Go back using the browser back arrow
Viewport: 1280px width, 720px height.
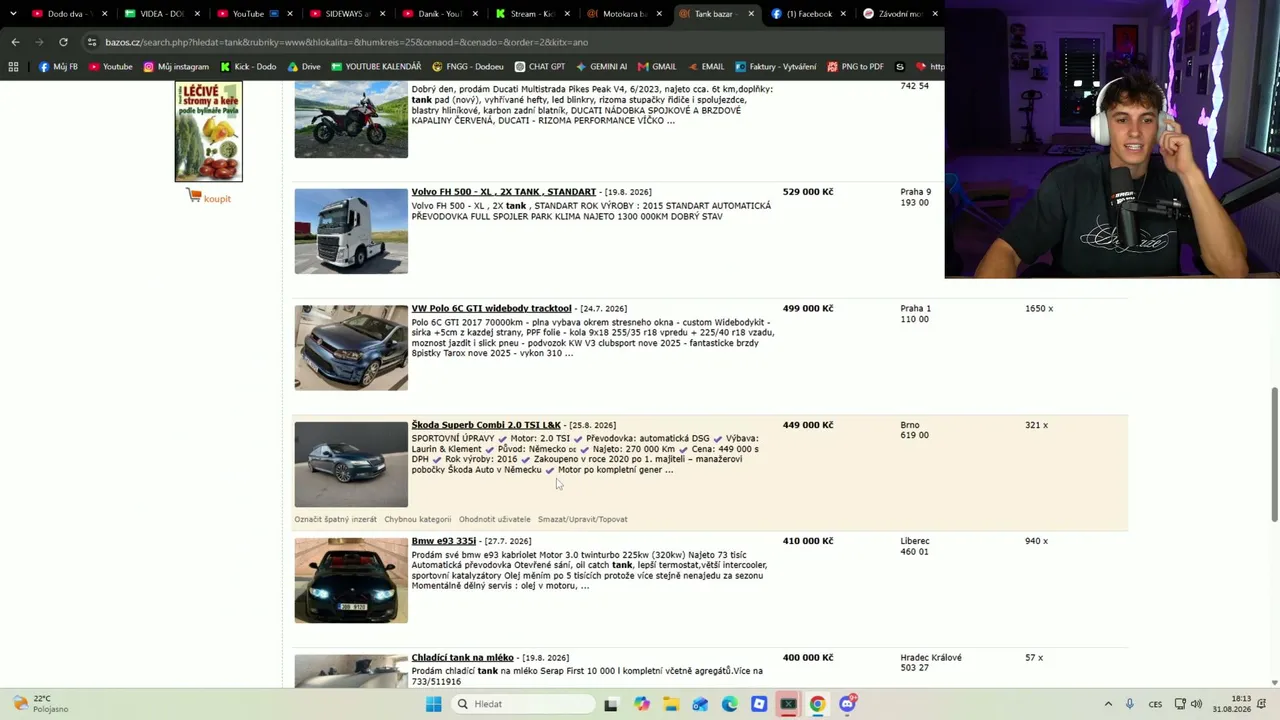[15, 42]
